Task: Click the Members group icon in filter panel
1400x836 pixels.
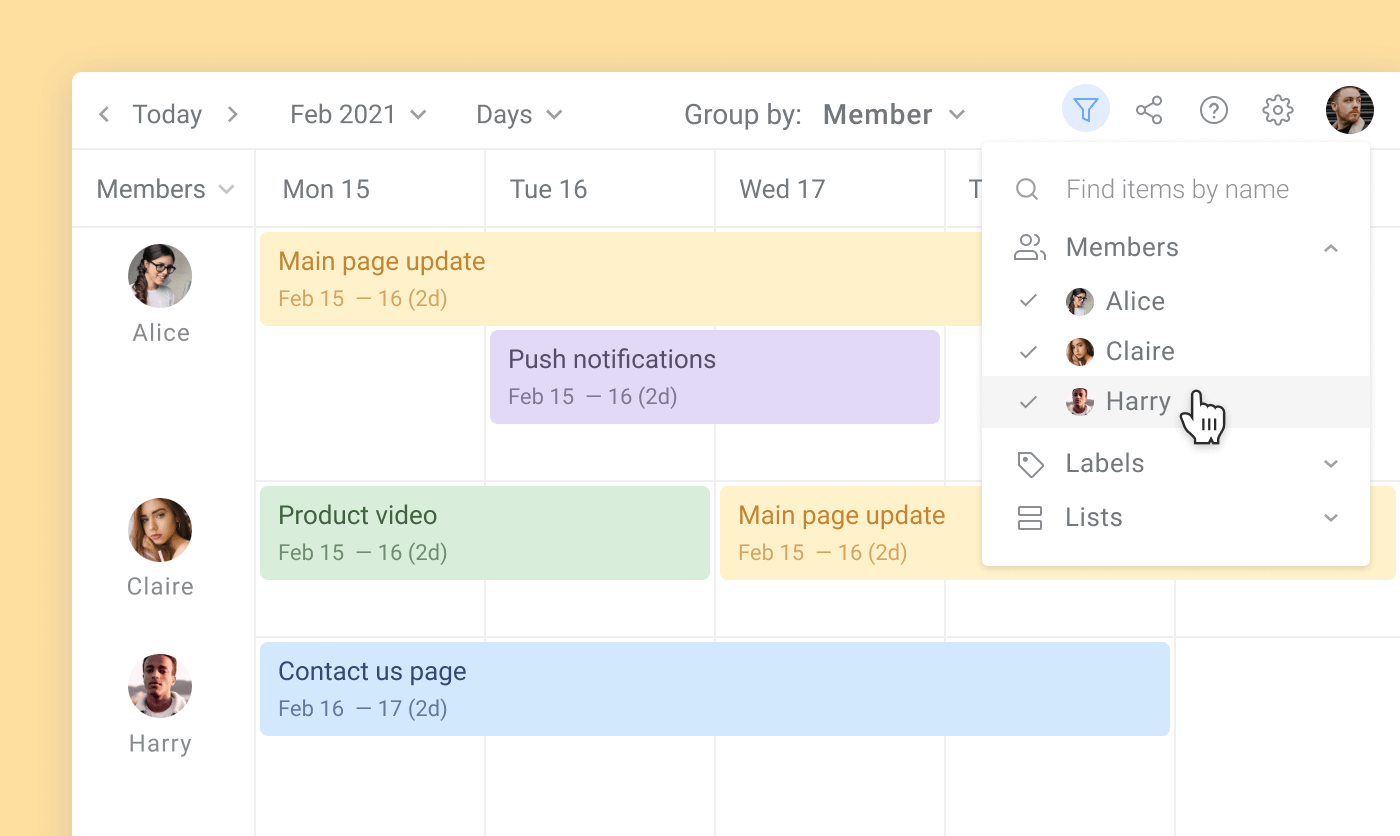Action: [x=1029, y=247]
